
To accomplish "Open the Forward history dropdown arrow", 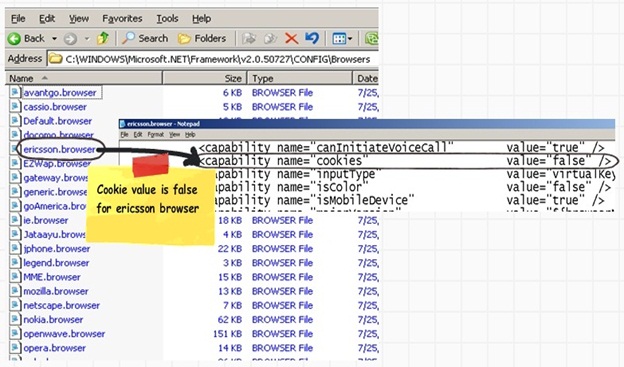I will (x=87, y=39).
